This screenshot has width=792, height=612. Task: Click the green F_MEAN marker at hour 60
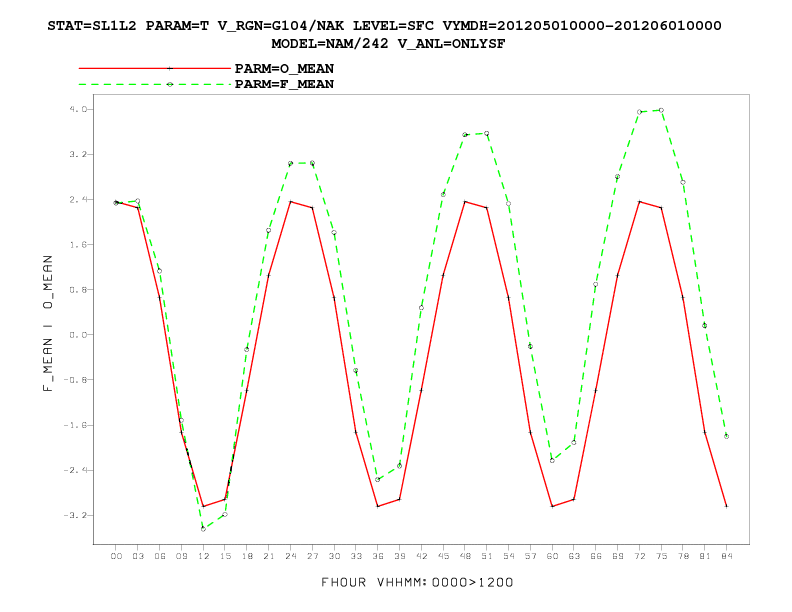click(x=552, y=461)
